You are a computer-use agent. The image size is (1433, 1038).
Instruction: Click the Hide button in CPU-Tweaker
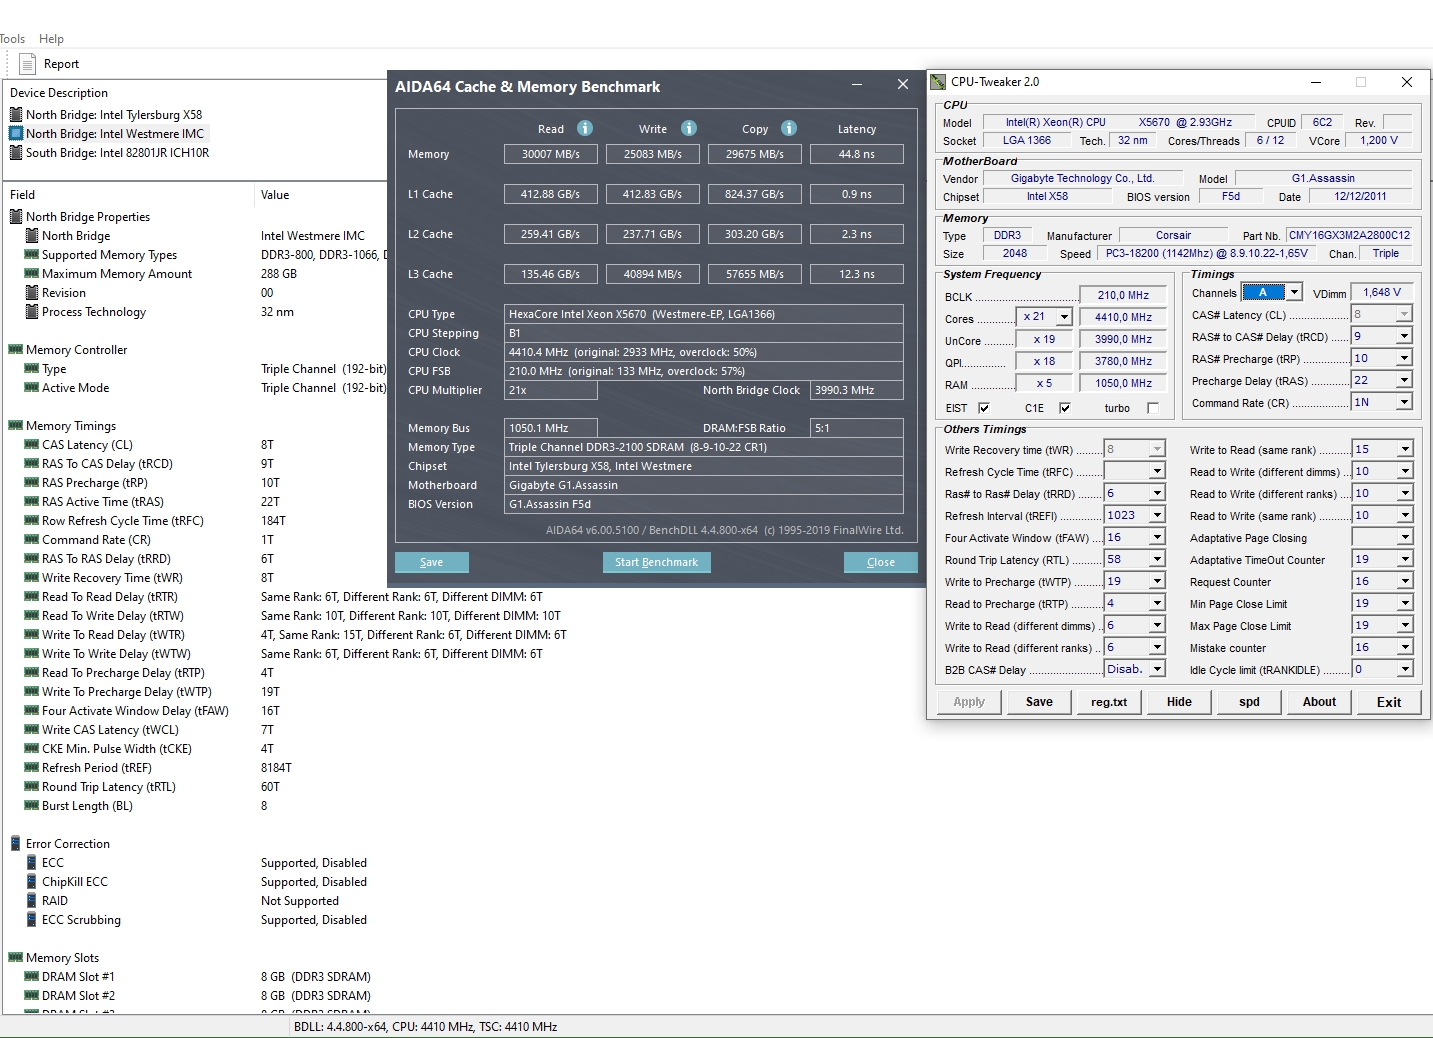1179,702
